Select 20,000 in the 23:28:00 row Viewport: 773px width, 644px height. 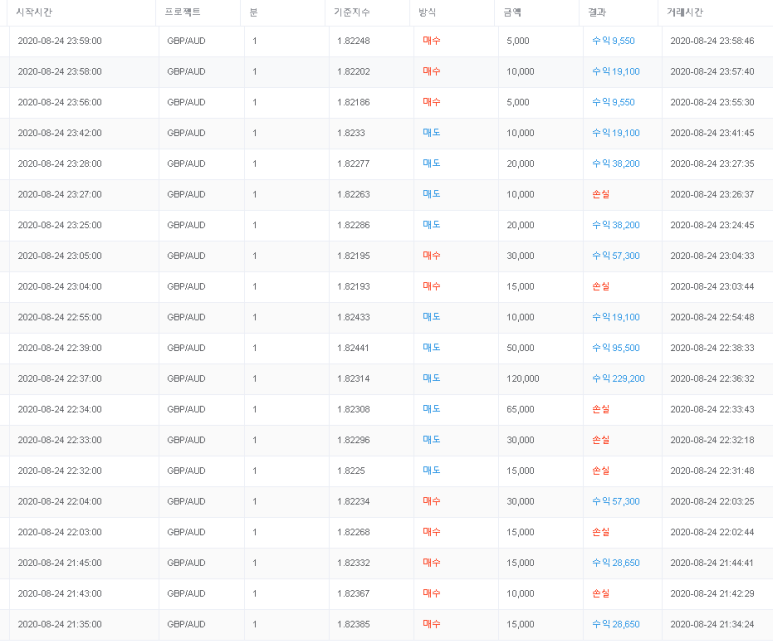click(520, 164)
